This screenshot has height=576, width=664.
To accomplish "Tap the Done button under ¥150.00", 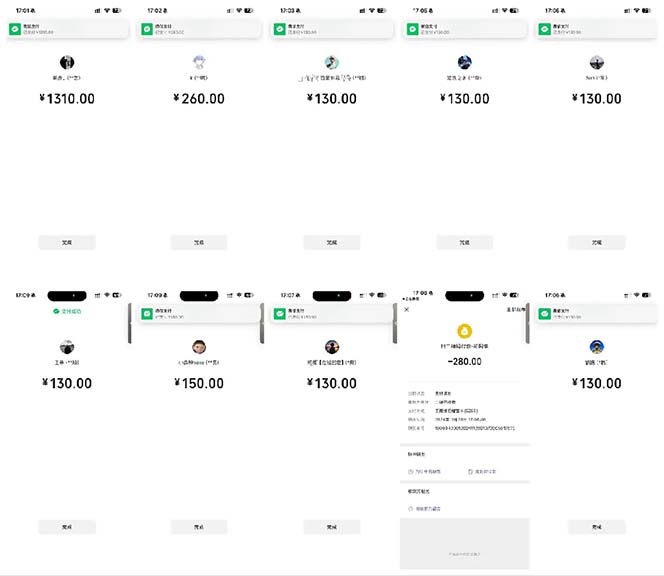I will (199, 526).
